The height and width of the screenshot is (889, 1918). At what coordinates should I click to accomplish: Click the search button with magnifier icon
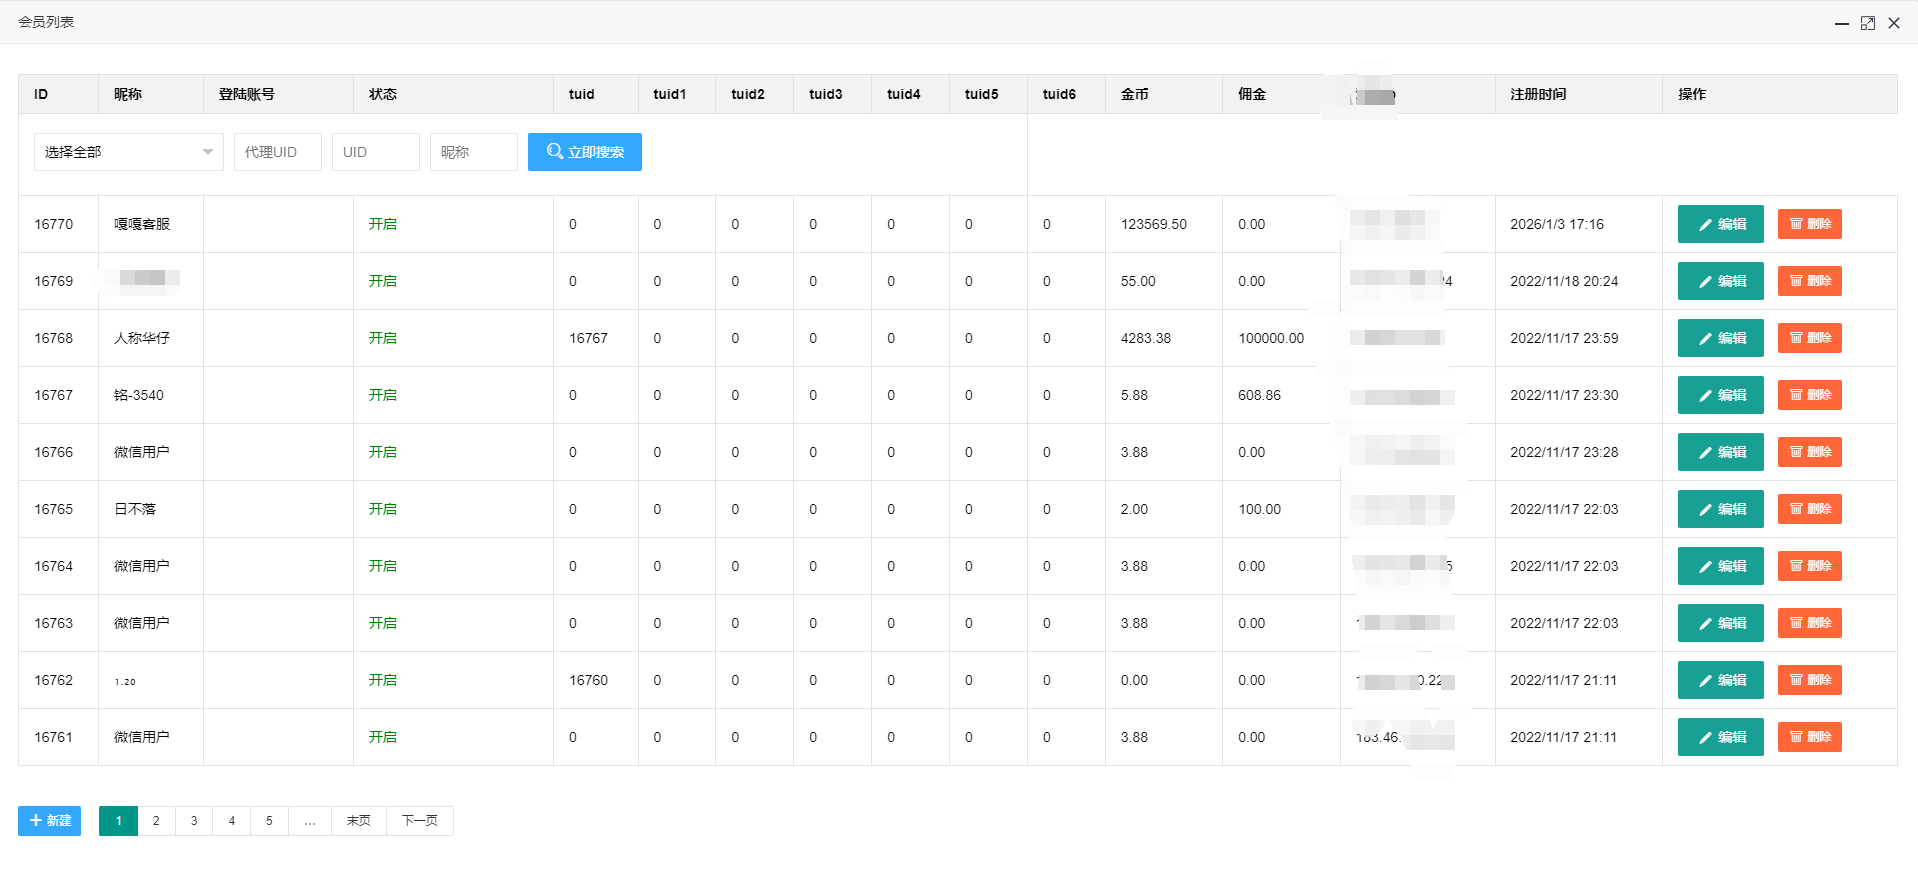click(584, 152)
